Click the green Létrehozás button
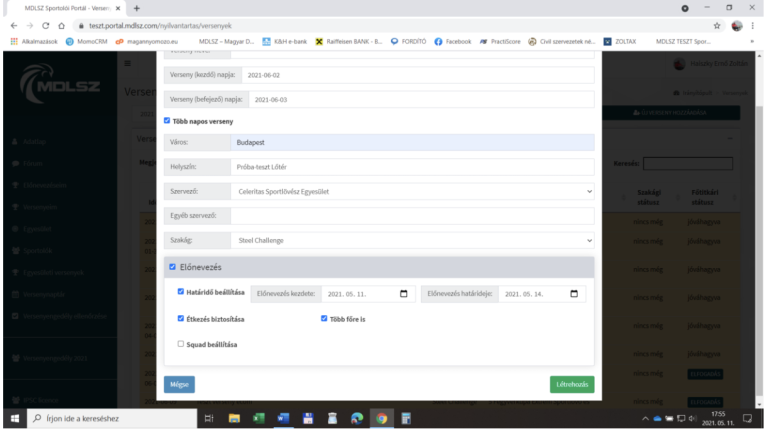Image resolution: width=768 pixels, height=429 pixels. coord(572,384)
